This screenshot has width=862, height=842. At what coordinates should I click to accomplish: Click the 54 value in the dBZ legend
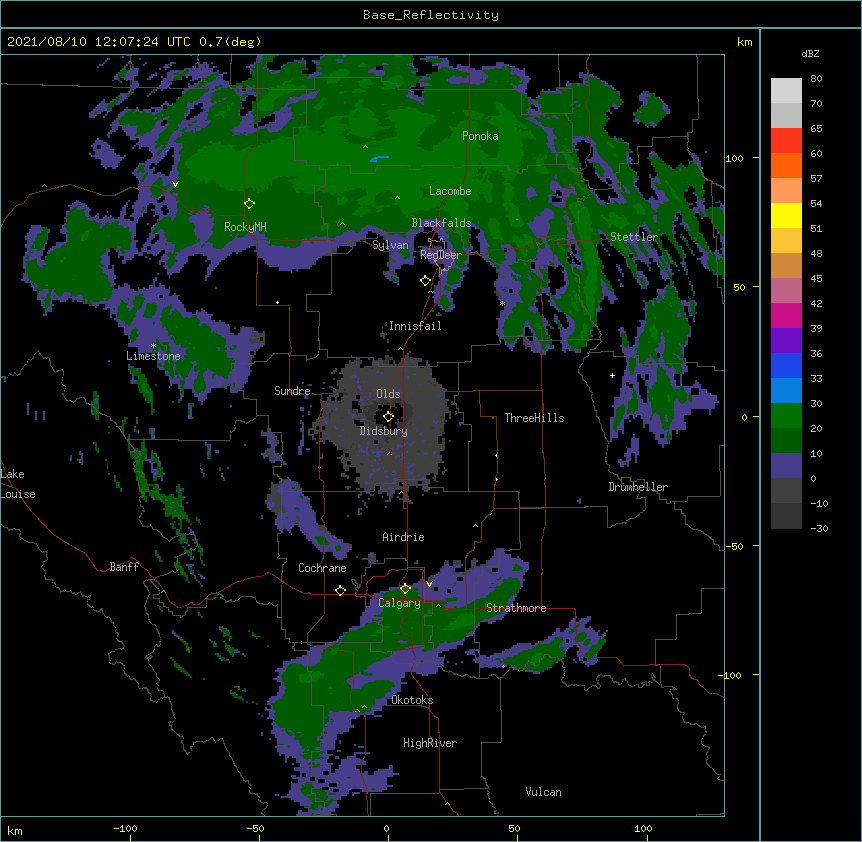[816, 204]
